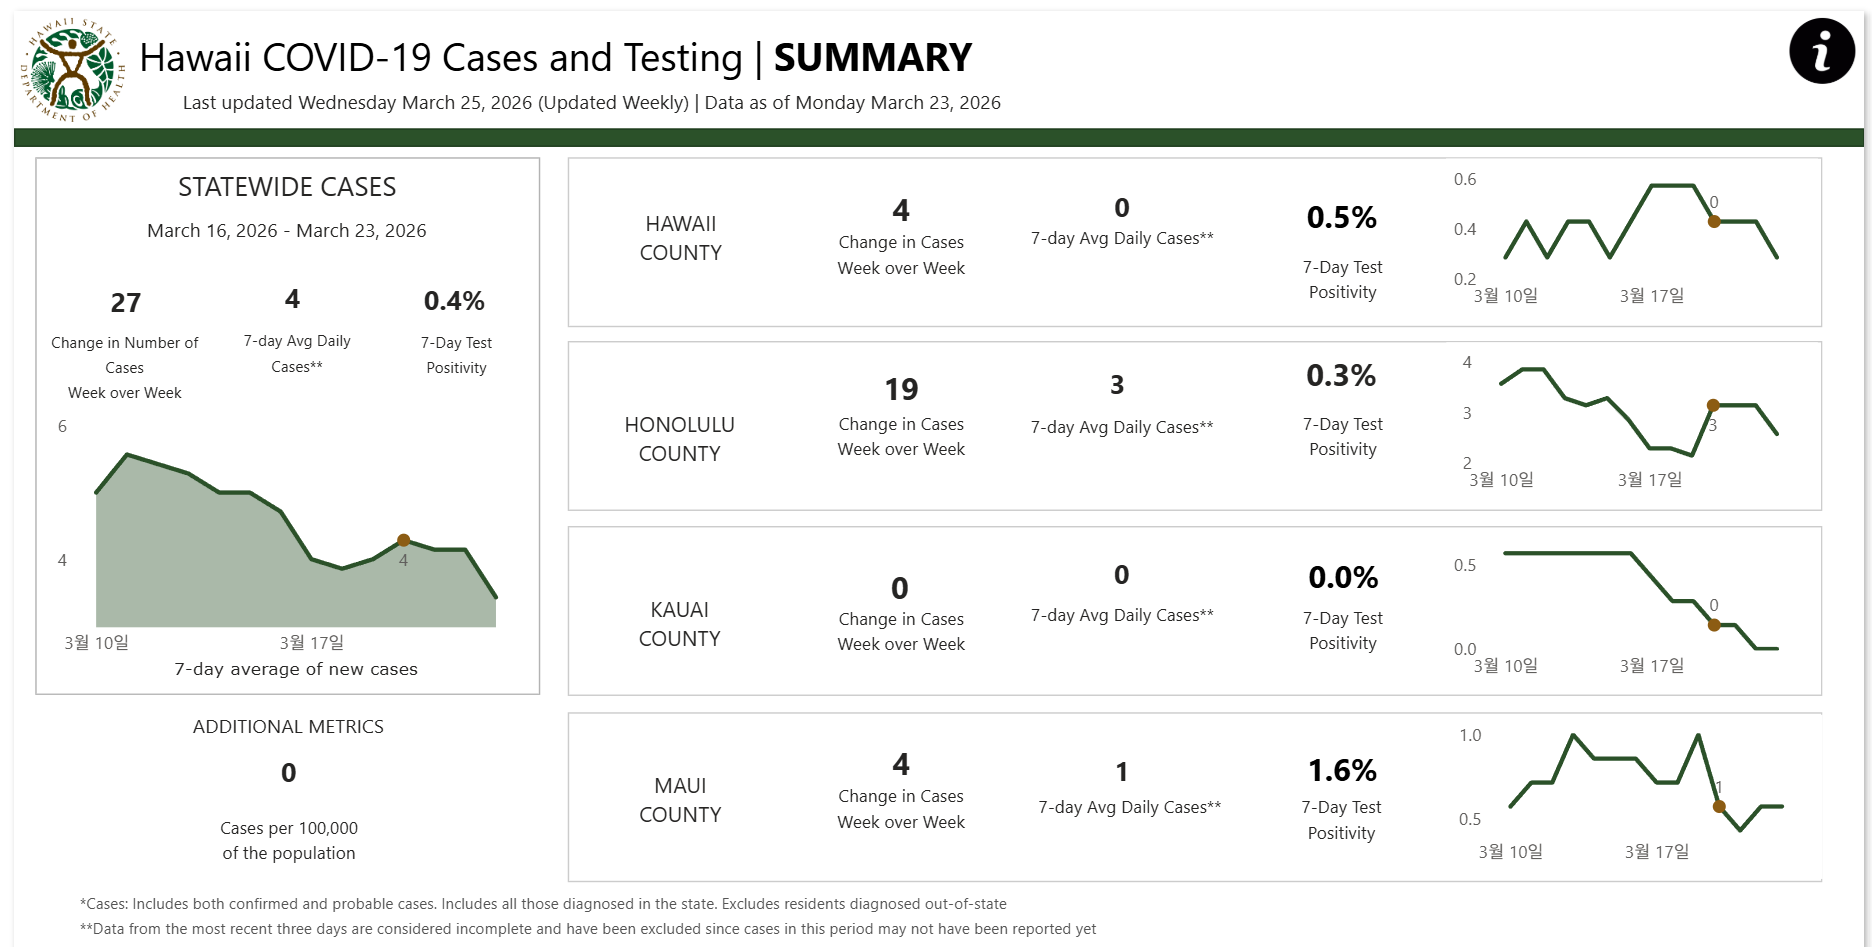Viewport: 1872px width, 947px height.
Task: Select the HONOLULU COUNTY label
Action: point(679,439)
